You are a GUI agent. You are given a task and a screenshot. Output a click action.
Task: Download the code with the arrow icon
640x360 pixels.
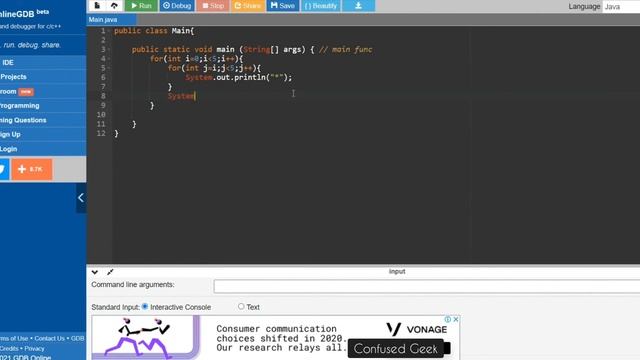[358, 6]
